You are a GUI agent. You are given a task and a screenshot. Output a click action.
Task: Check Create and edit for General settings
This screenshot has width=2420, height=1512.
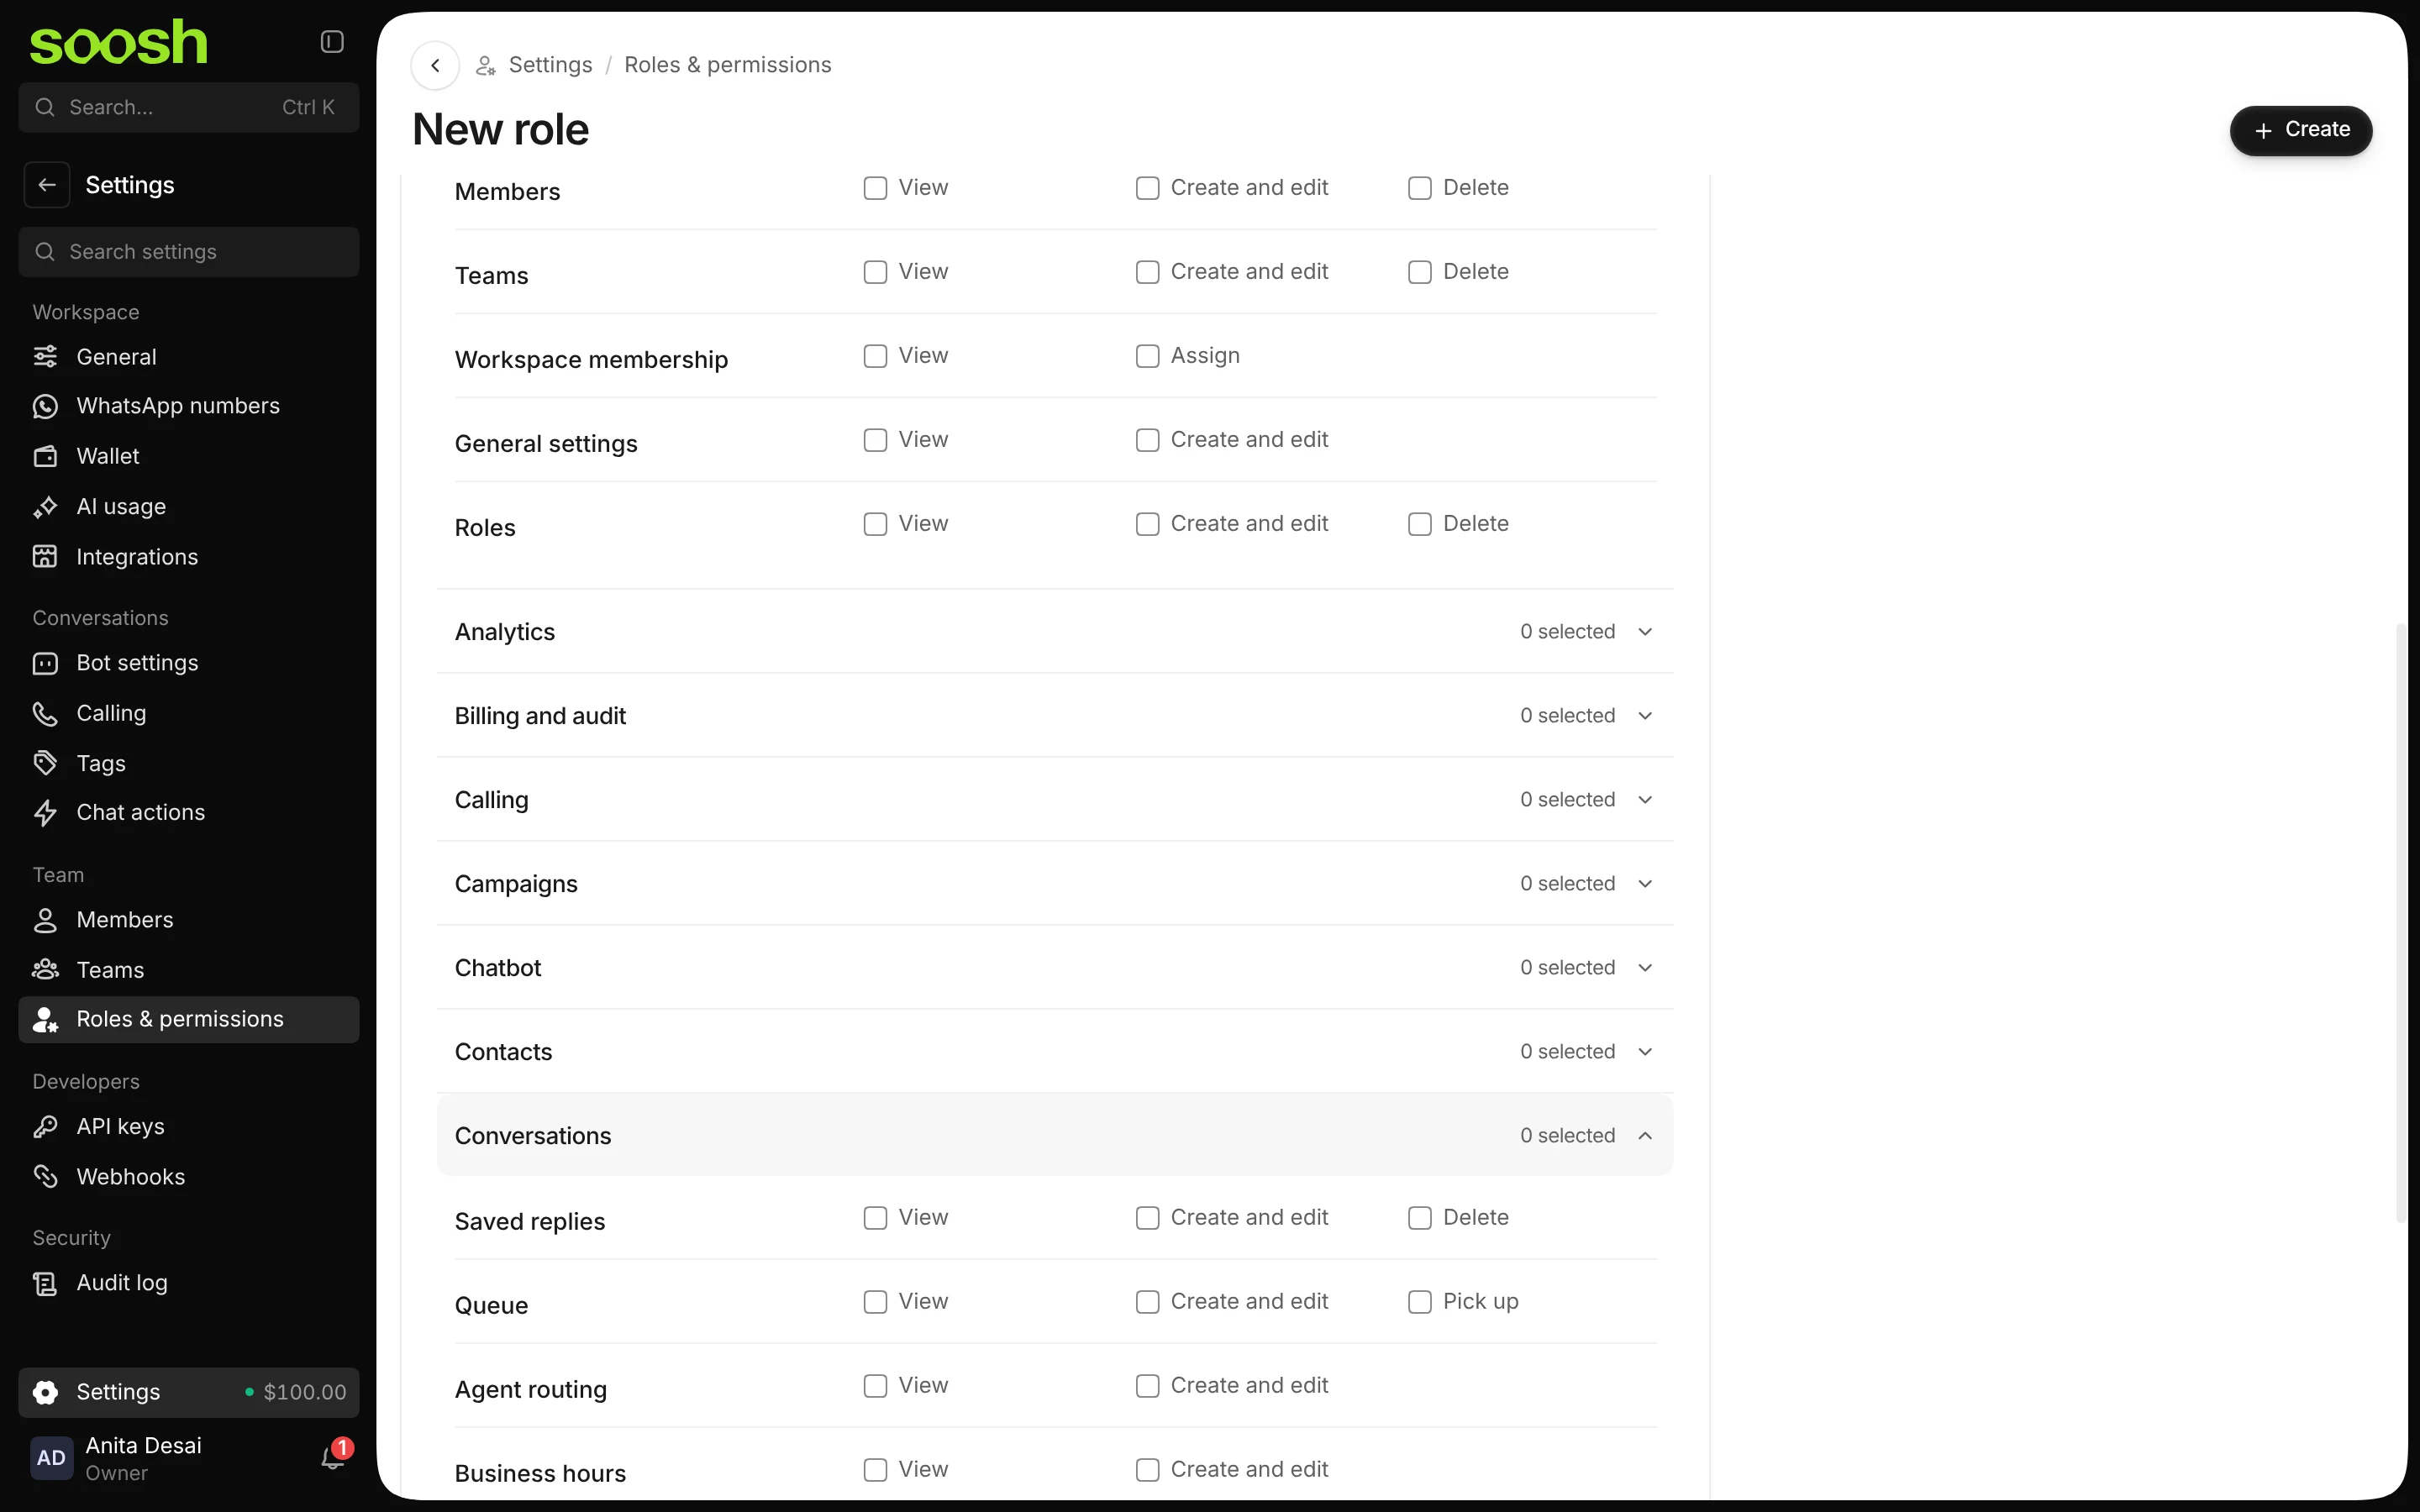click(x=1147, y=440)
